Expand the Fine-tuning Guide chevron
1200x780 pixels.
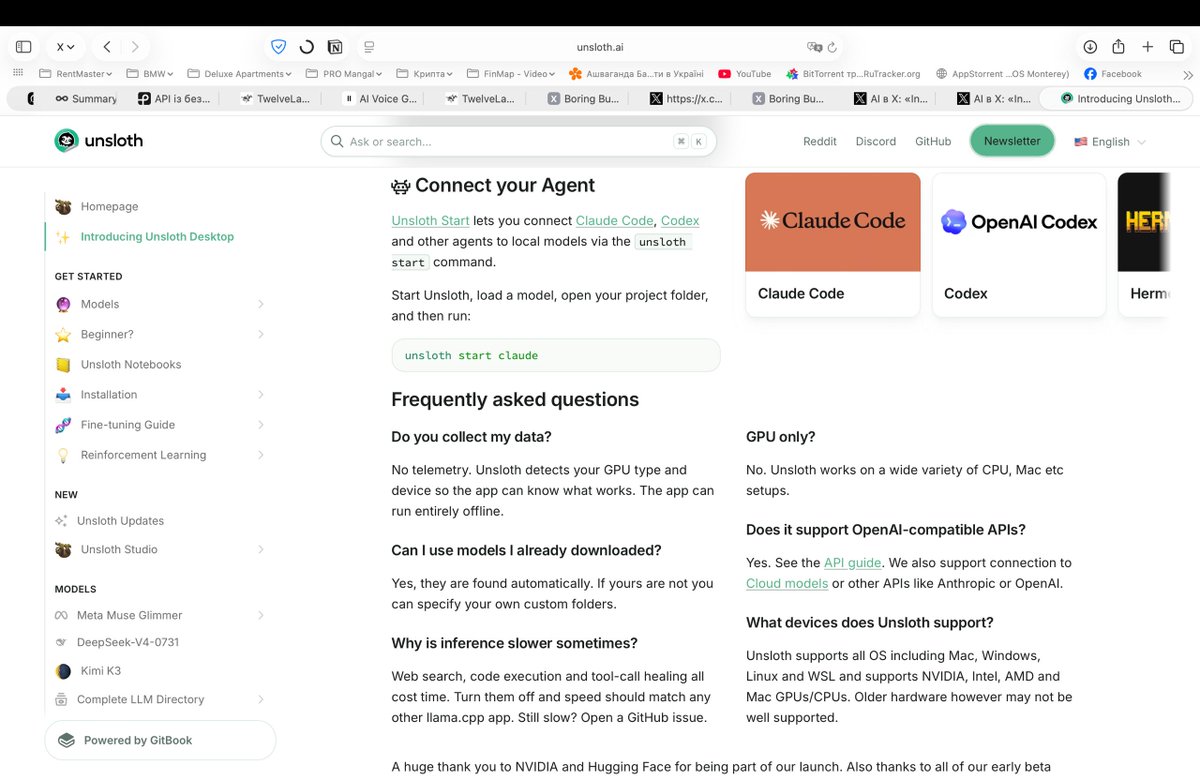click(x=260, y=424)
